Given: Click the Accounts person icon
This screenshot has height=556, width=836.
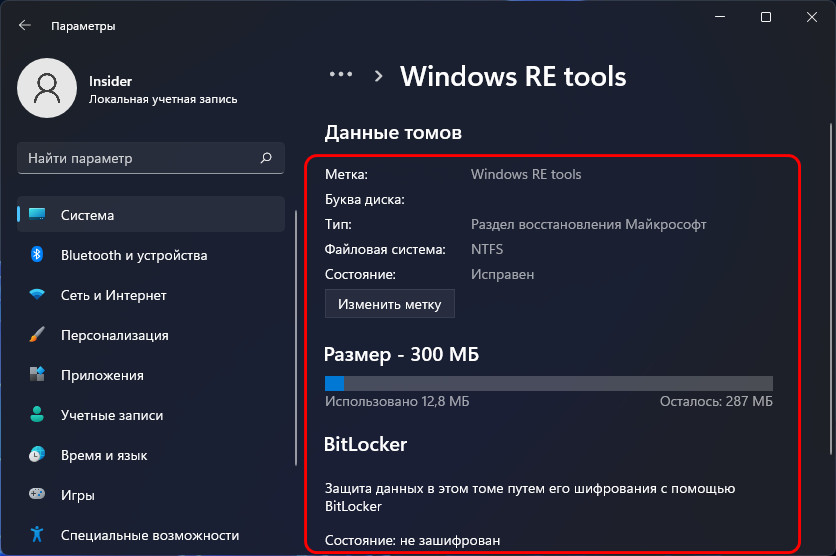Looking at the screenshot, I should (37, 415).
